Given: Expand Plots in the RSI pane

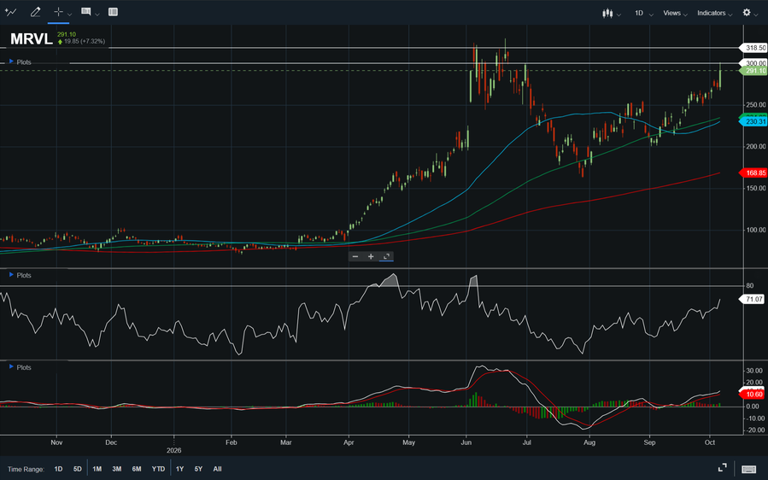Looking at the screenshot, I should [x=20, y=275].
